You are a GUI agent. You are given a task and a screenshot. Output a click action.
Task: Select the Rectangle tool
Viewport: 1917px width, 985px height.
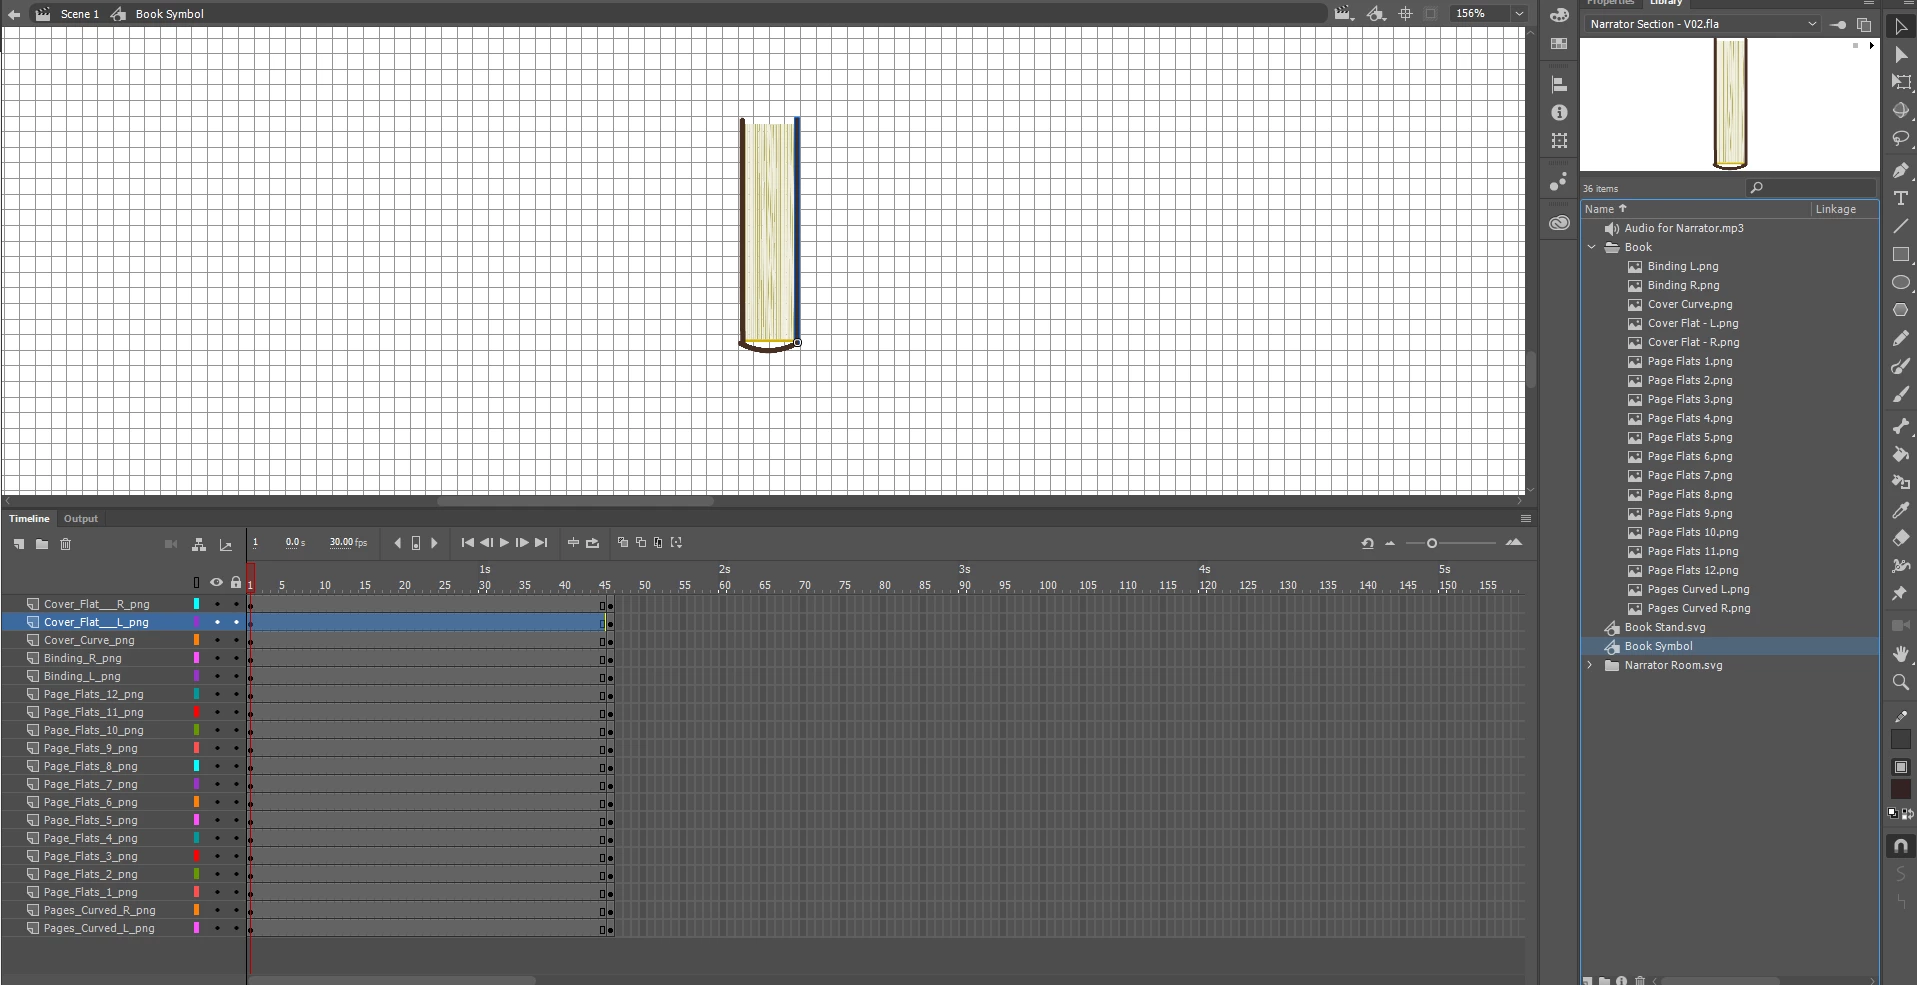click(x=1901, y=255)
